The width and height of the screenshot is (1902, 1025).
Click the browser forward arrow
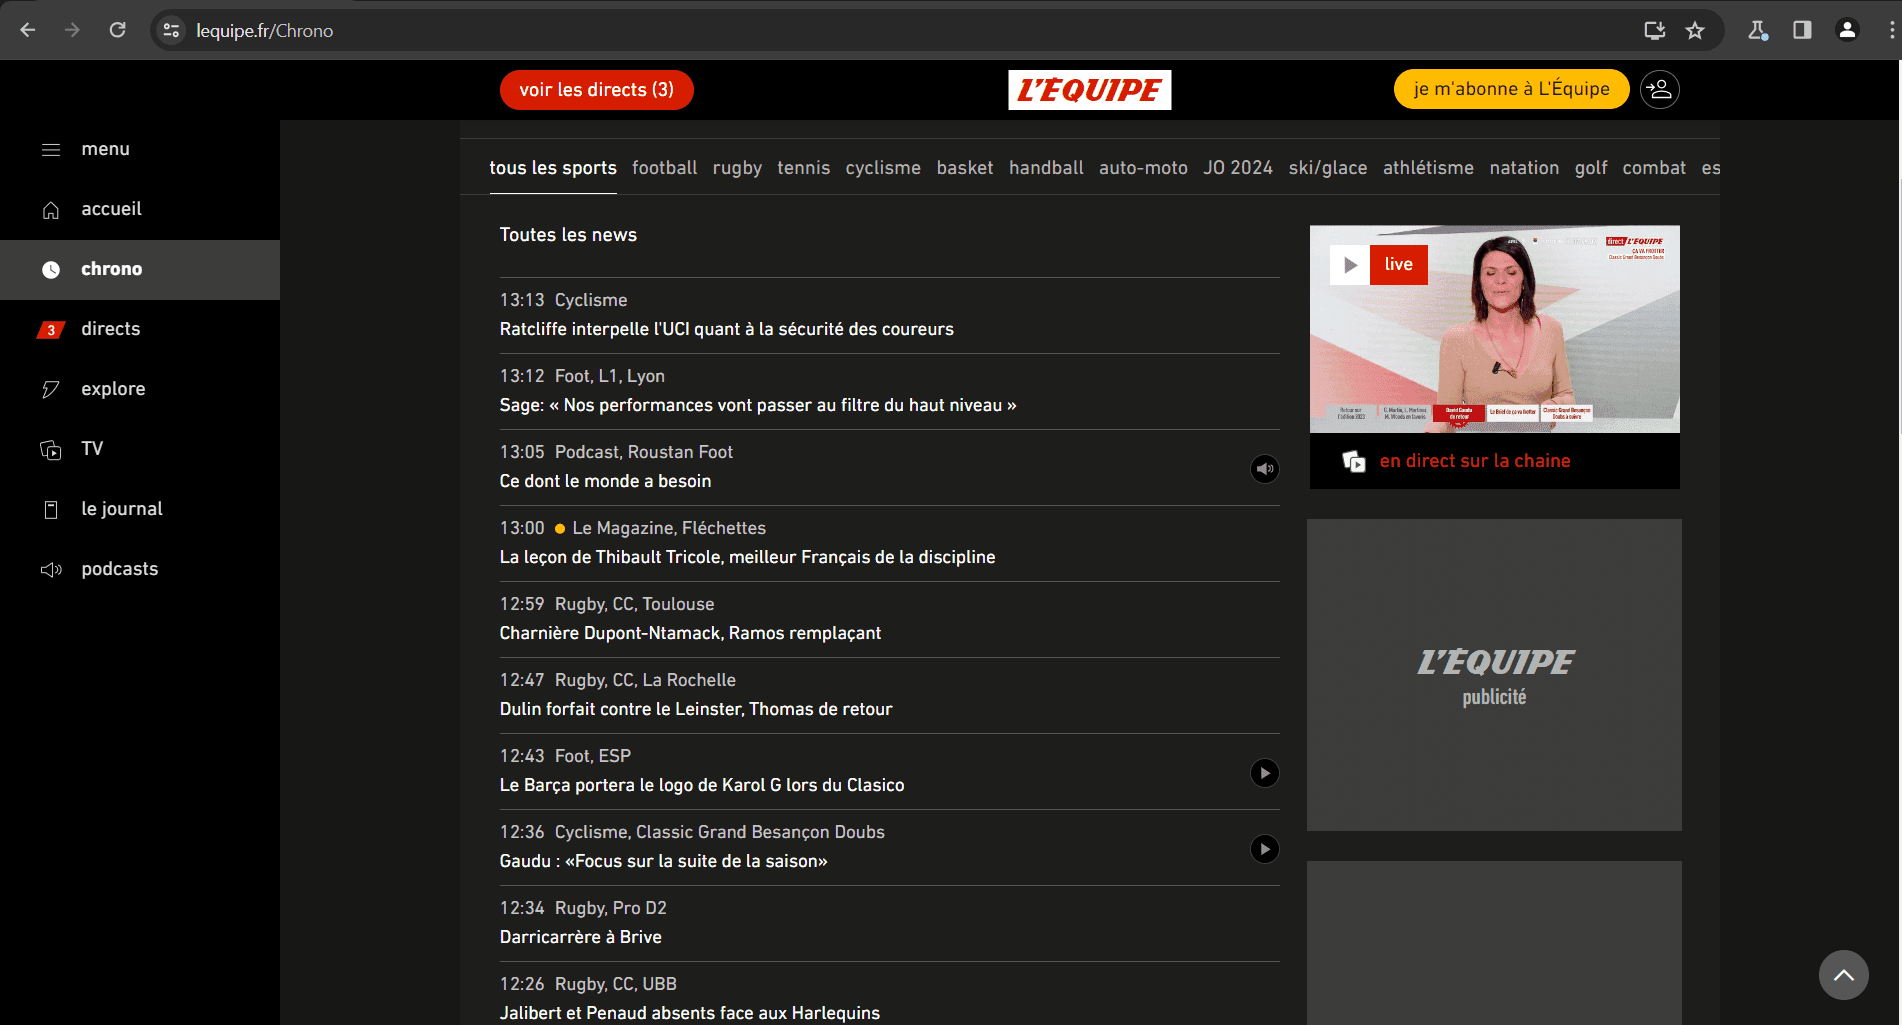[72, 30]
